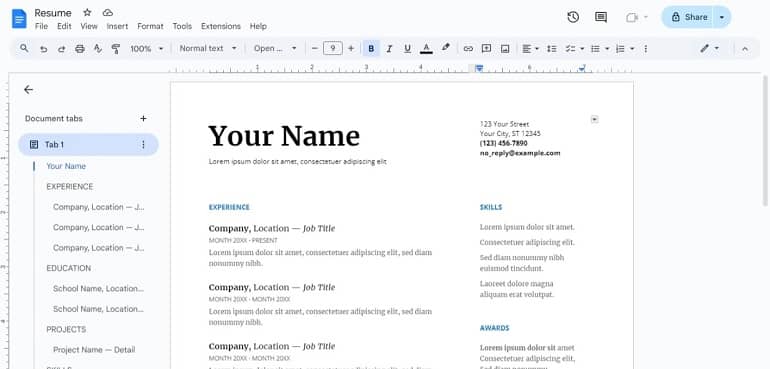Check cloud save status icon
The width and height of the screenshot is (770, 369).
pyautogui.click(x=108, y=13)
